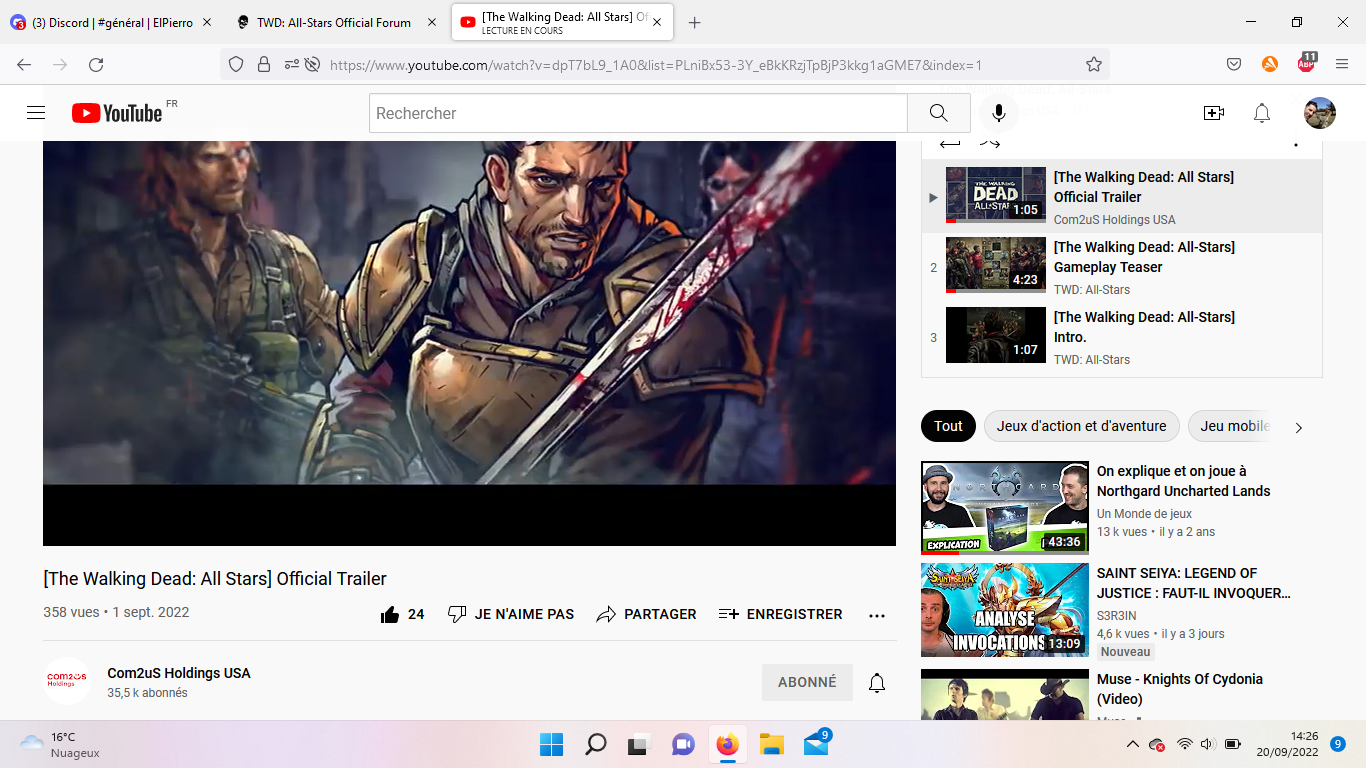Screen dimensions: 1366x768
Task: Toggle playlist loop mode
Action: 949,144
